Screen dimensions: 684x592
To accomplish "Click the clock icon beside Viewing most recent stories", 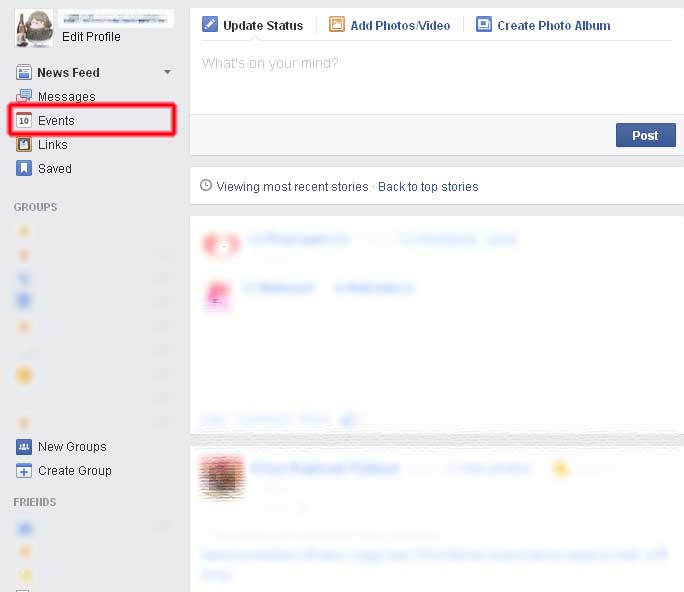I will pyautogui.click(x=206, y=185).
